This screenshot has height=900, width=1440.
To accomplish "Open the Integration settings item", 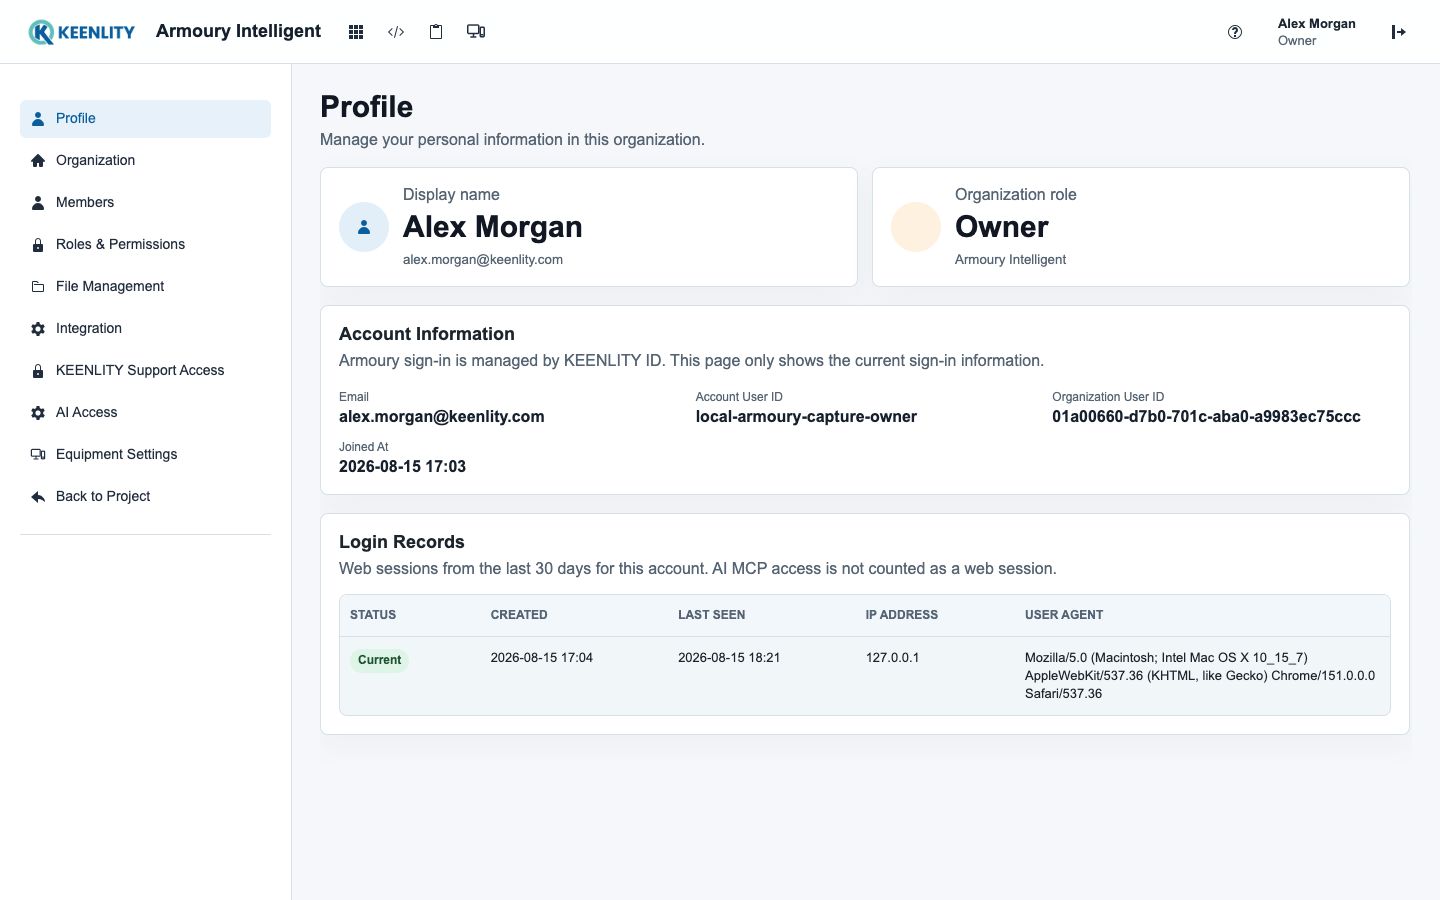I will click(x=145, y=328).
